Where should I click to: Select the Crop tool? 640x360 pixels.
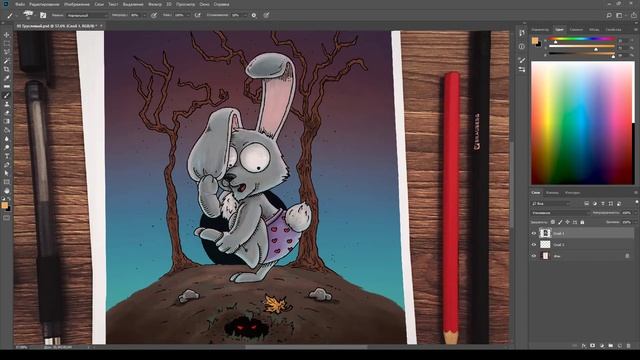click(x=7, y=69)
